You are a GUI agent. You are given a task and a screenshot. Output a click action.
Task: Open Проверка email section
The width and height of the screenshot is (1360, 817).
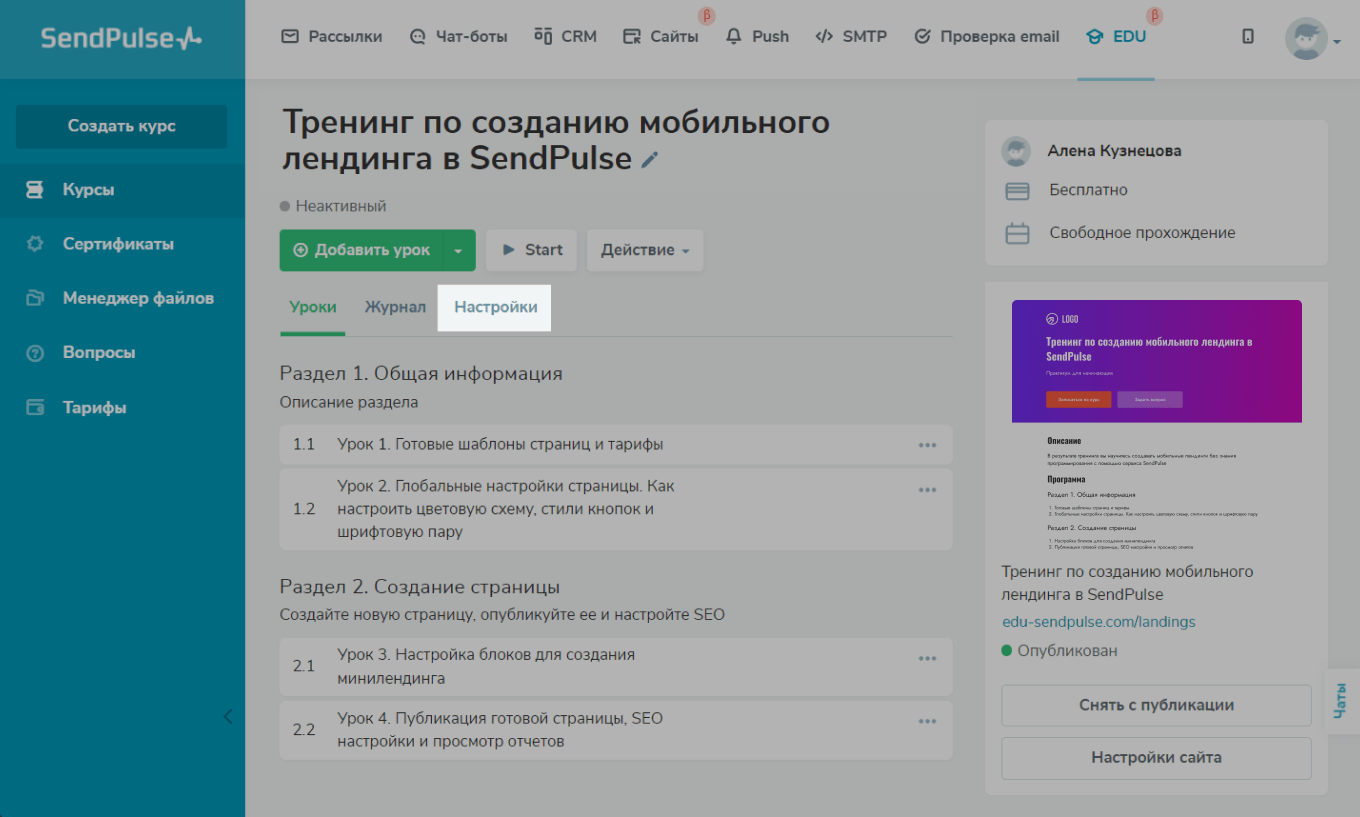(986, 36)
